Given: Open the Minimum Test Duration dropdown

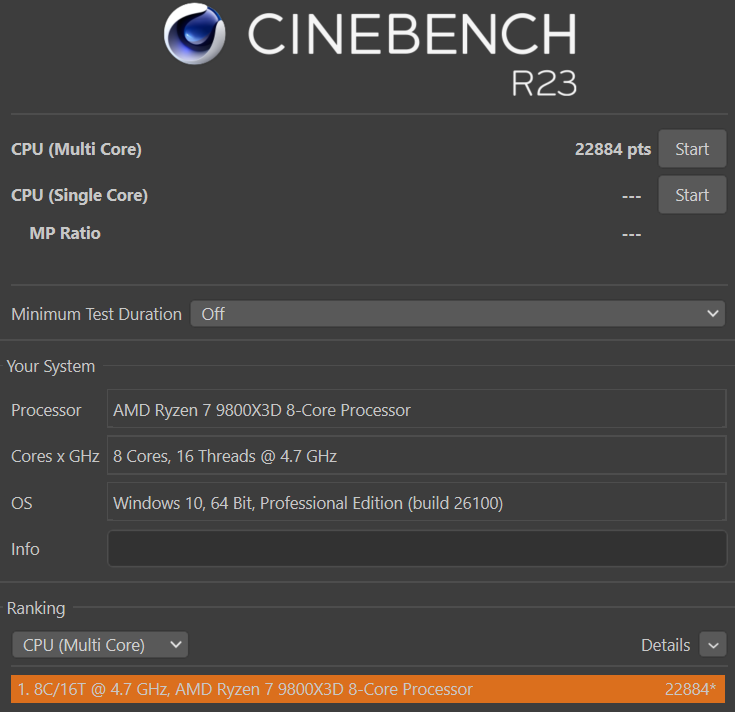Looking at the screenshot, I should (x=458, y=314).
